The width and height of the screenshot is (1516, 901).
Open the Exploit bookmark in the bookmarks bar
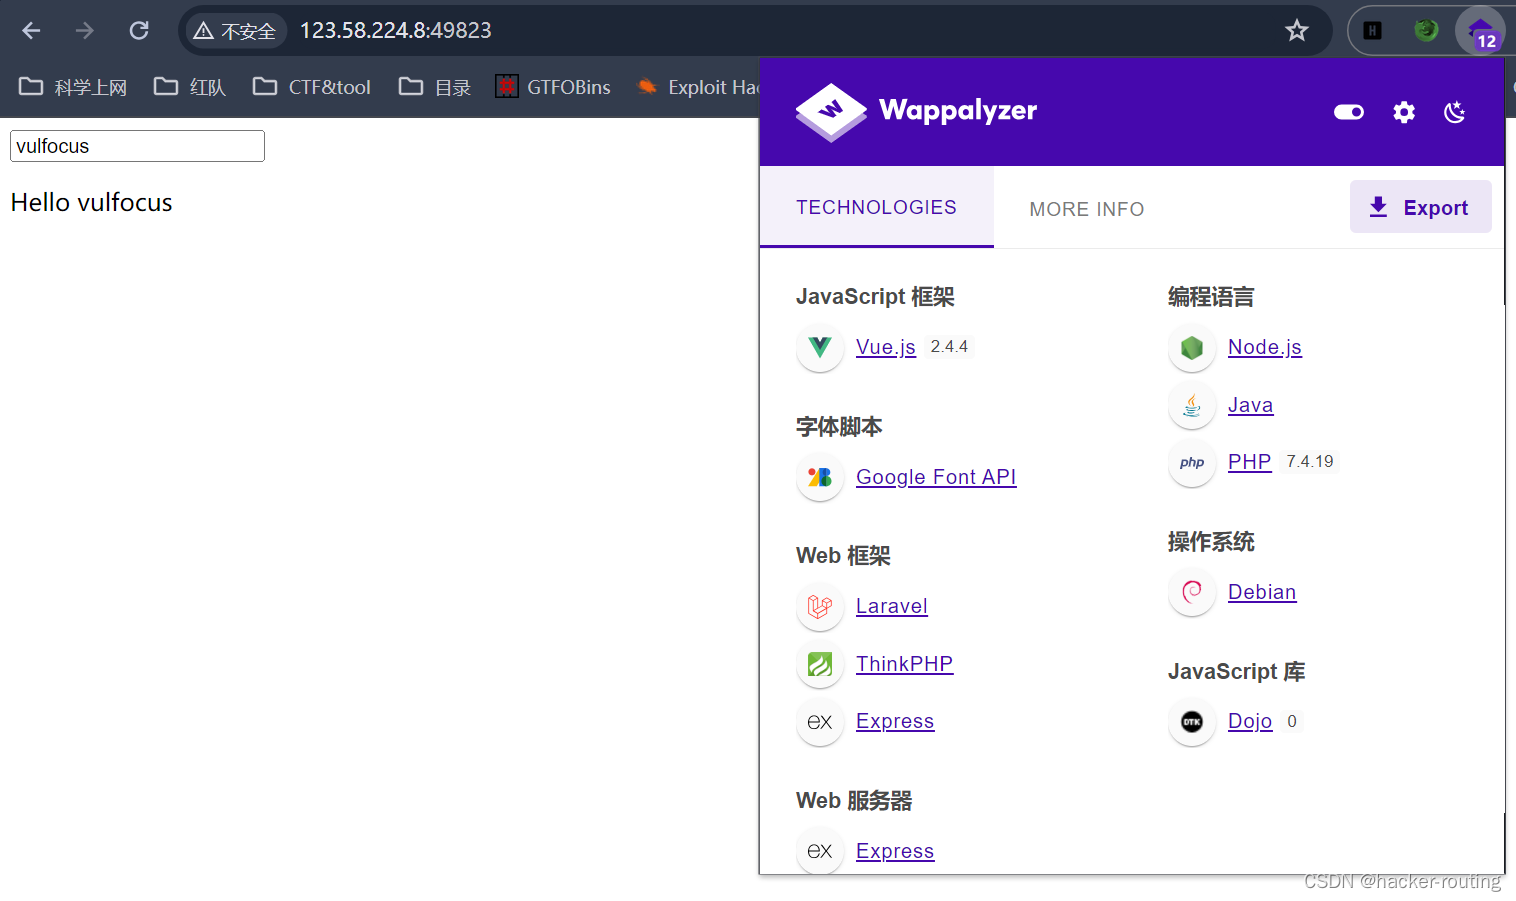click(x=698, y=87)
